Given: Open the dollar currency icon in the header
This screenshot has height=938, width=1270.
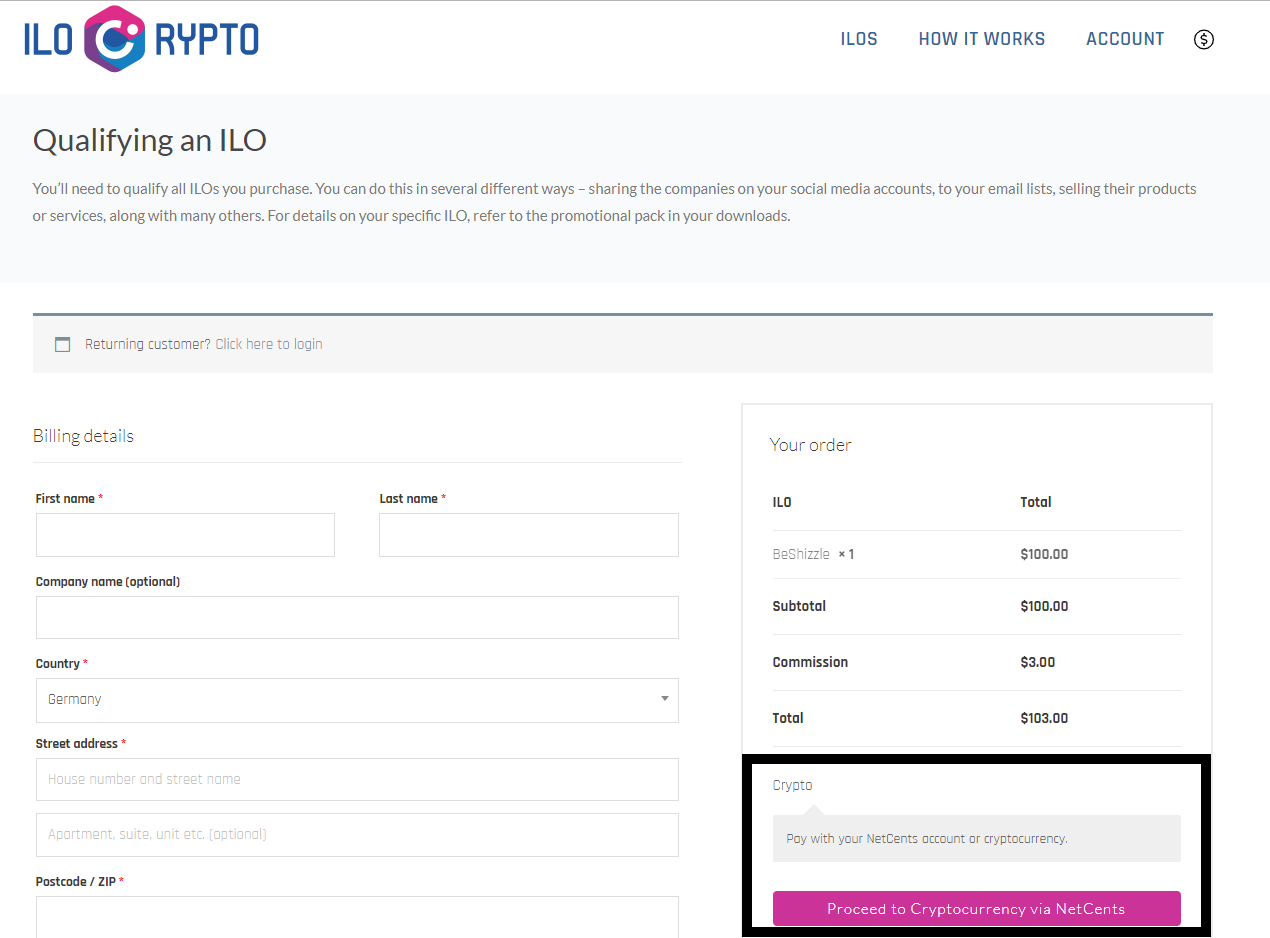Looking at the screenshot, I should coord(1204,38).
